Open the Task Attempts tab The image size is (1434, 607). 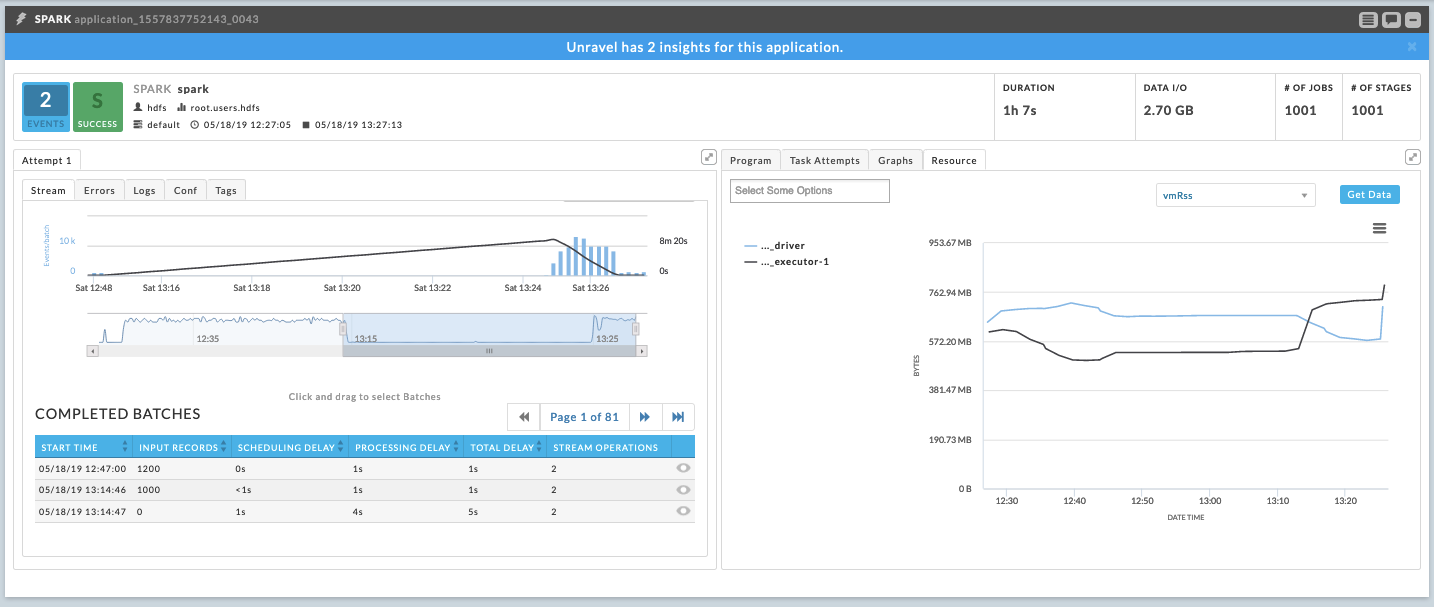[x=824, y=160]
